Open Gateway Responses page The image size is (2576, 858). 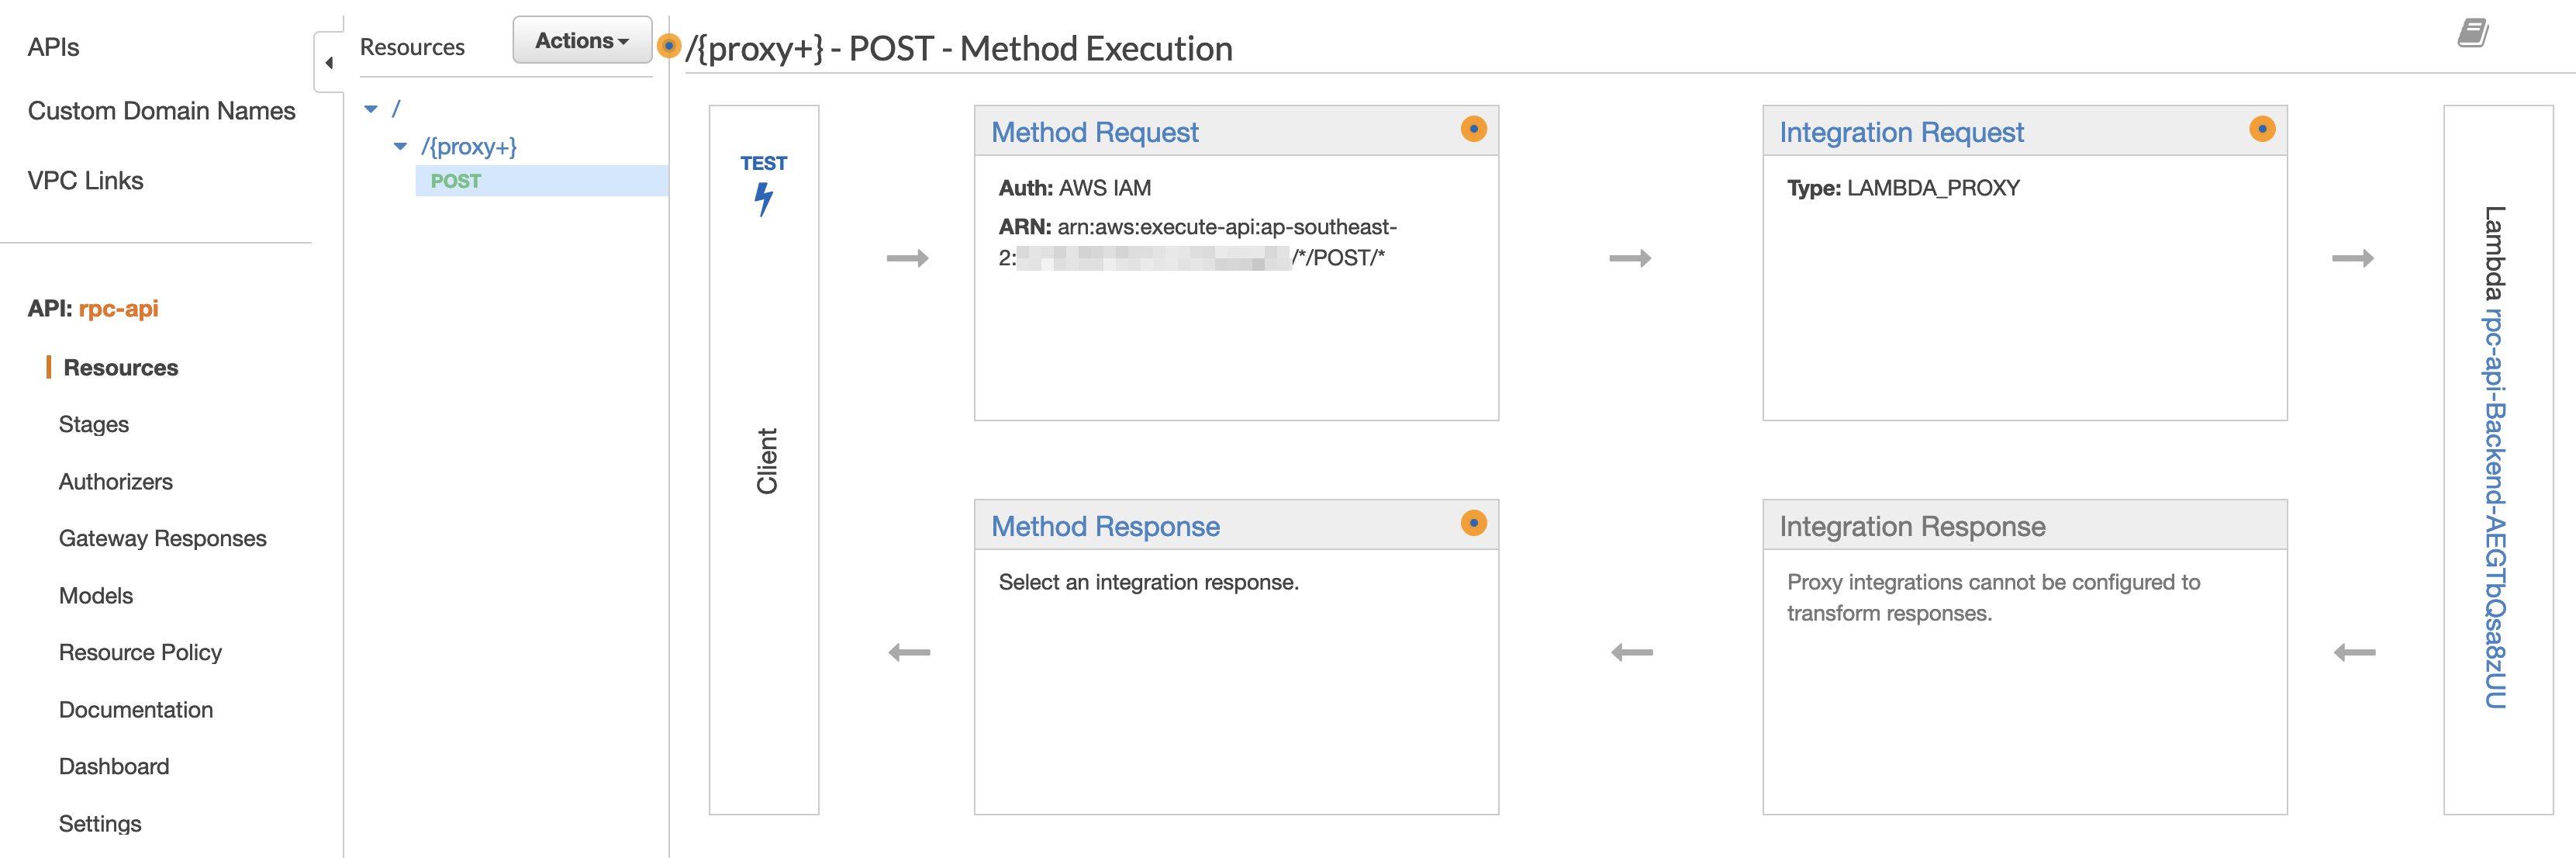(163, 539)
